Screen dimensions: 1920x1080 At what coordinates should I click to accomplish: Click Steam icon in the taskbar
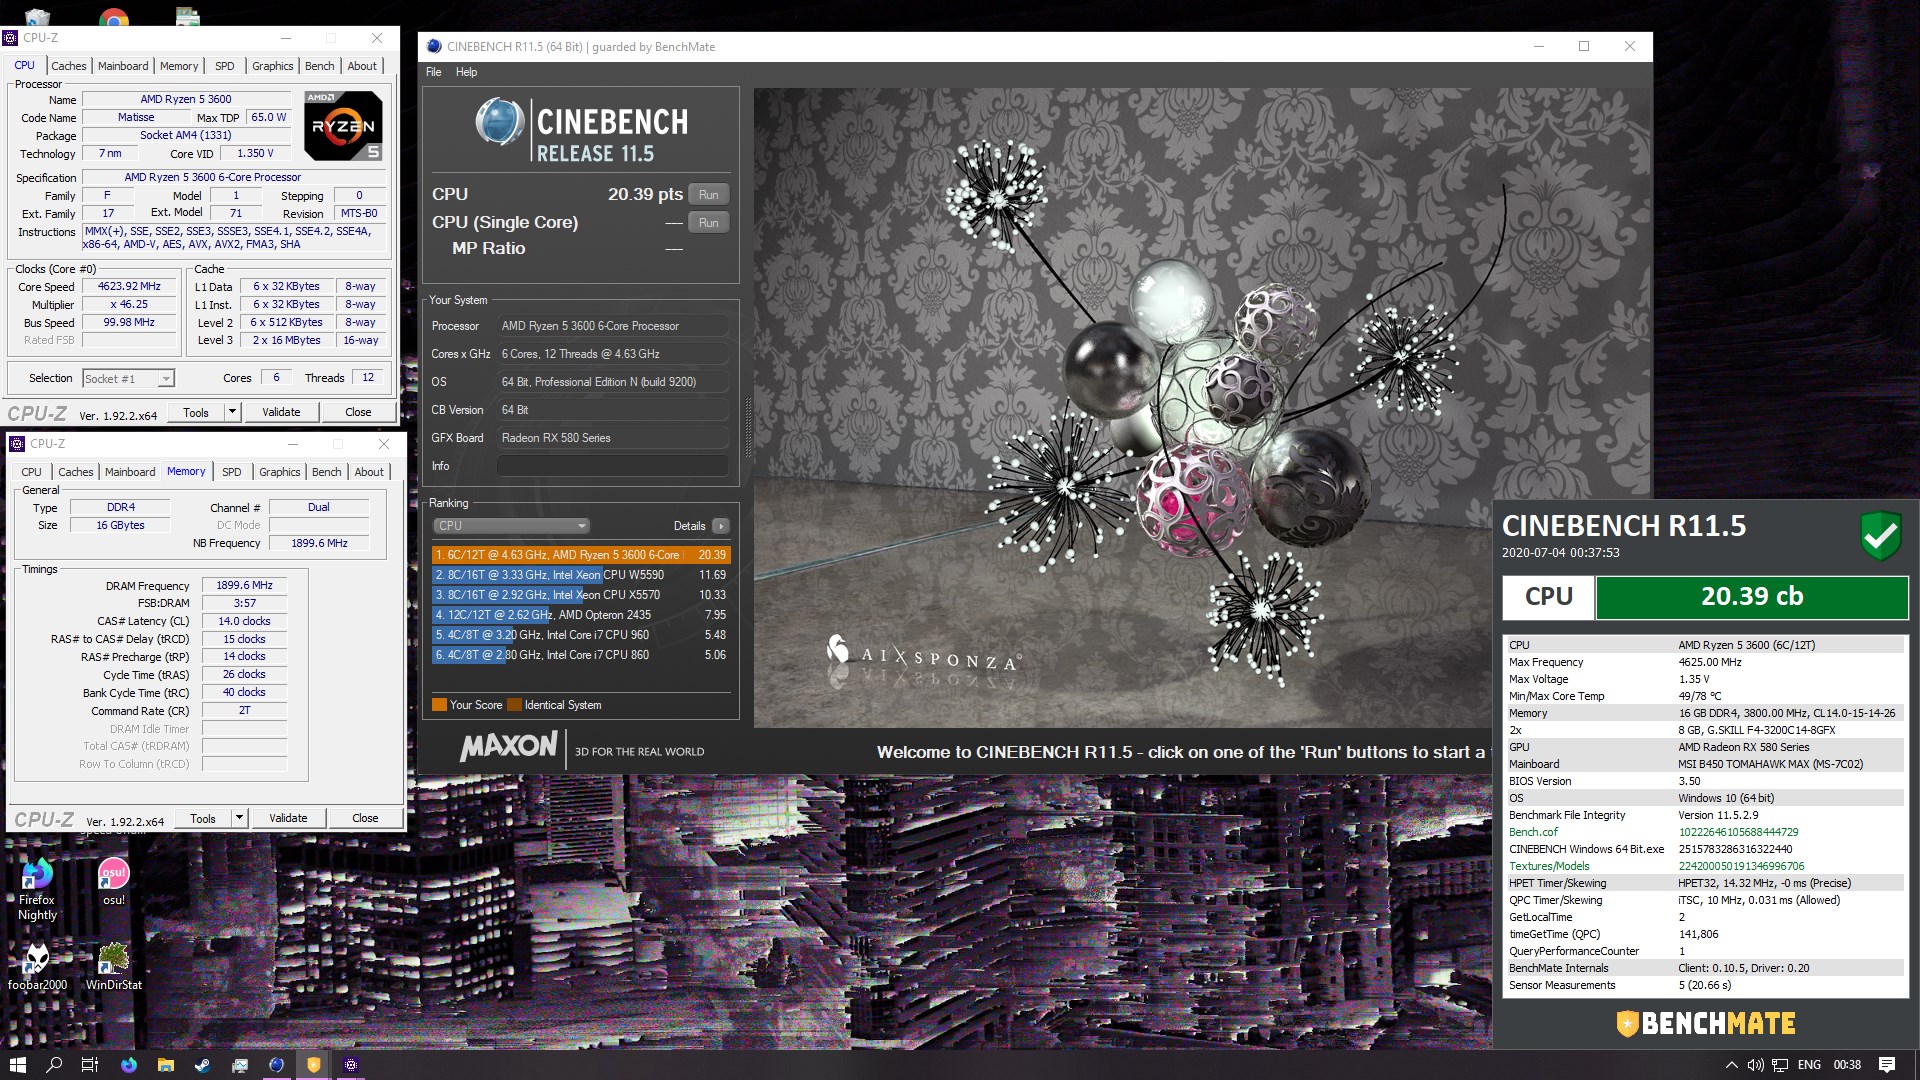(x=203, y=1065)
